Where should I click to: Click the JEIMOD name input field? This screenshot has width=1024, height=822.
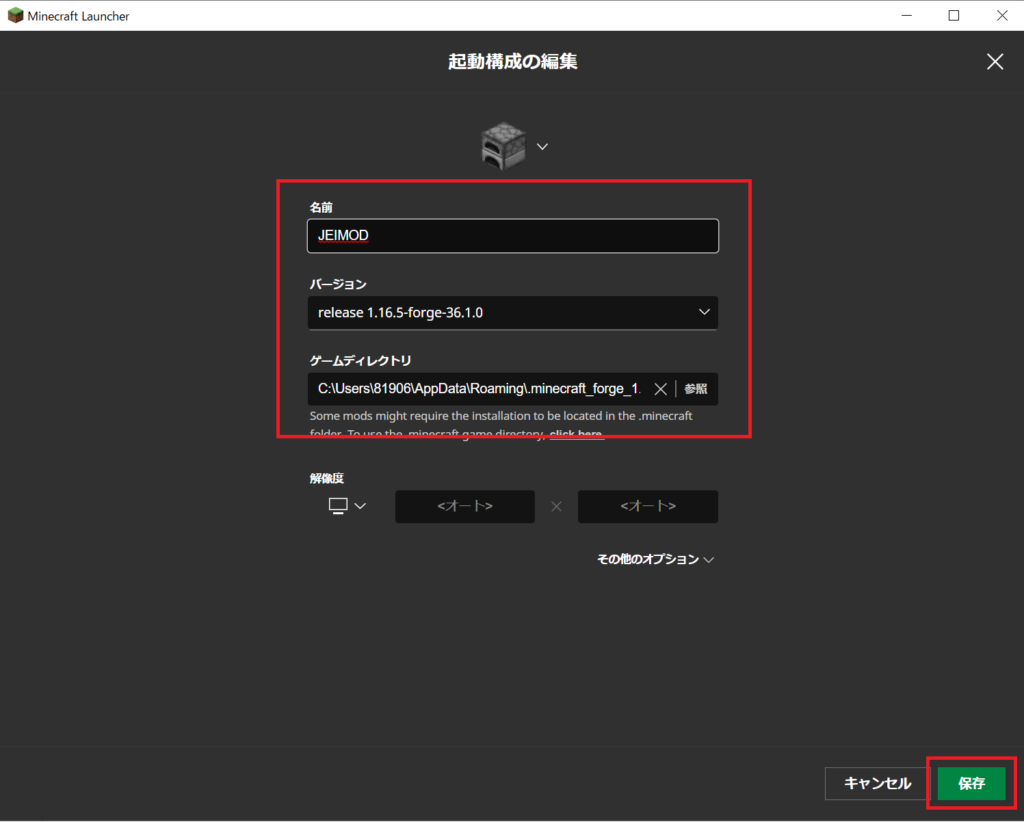[512, 235]
